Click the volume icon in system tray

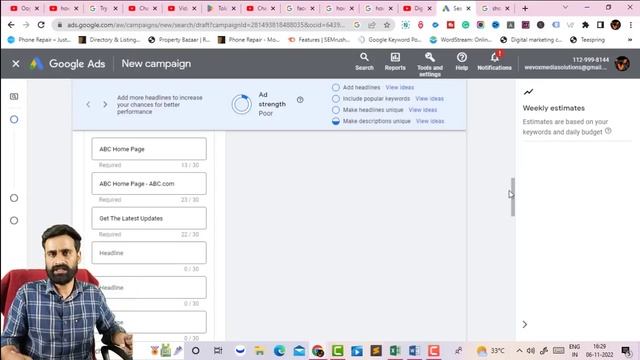[x=531, y=351]
